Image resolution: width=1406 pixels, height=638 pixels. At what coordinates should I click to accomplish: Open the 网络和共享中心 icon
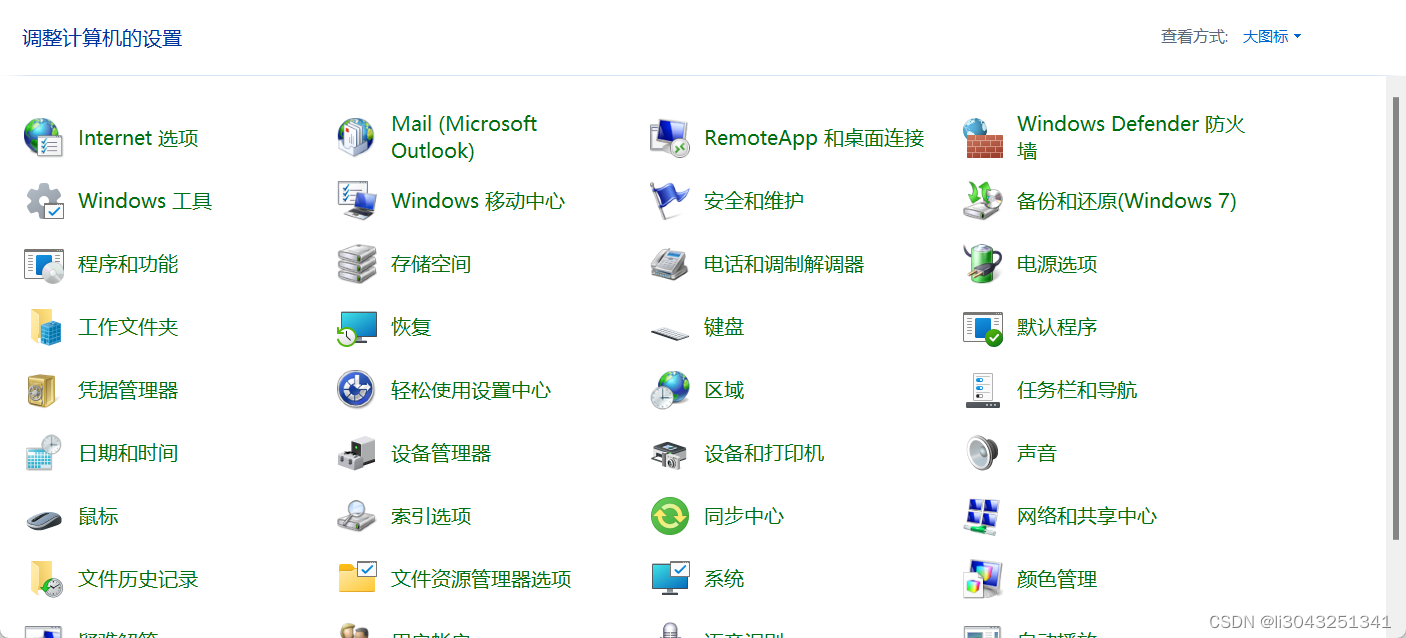[x=982, y=516]
